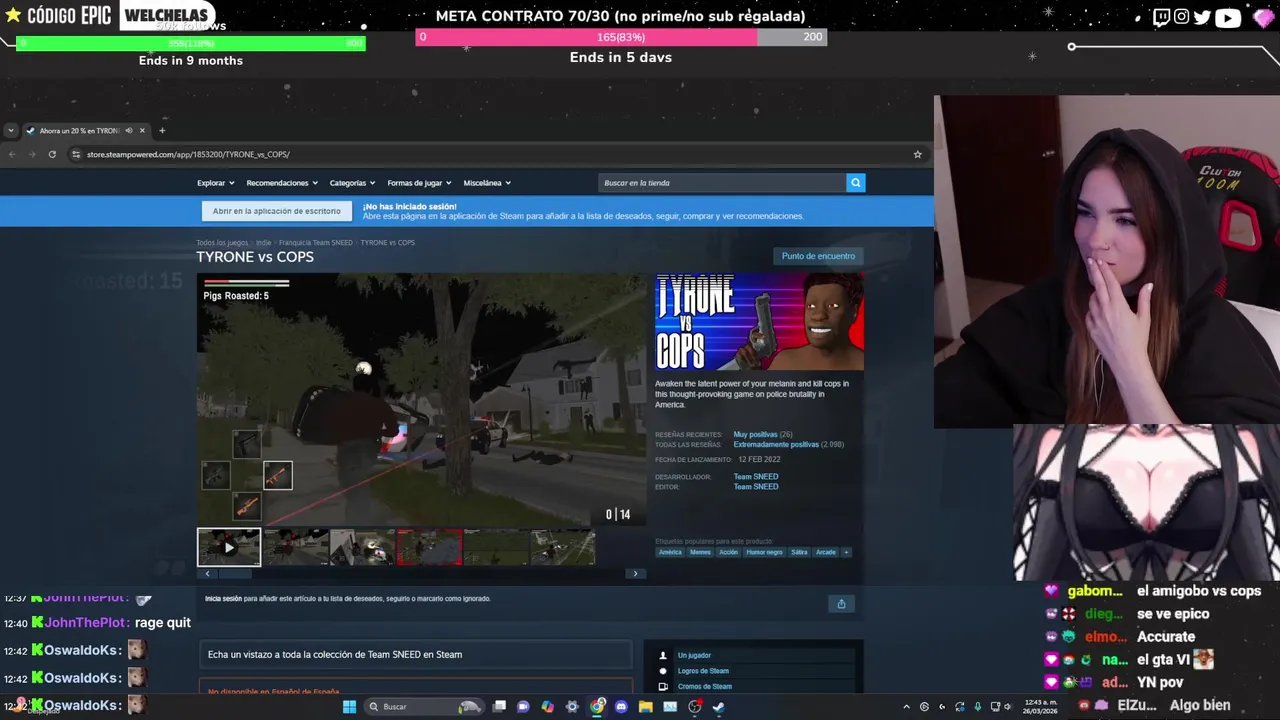The width and height of the screenshot is (1280, 720).
Task: Expand the Recomendaciones menu
Action: 282,183
